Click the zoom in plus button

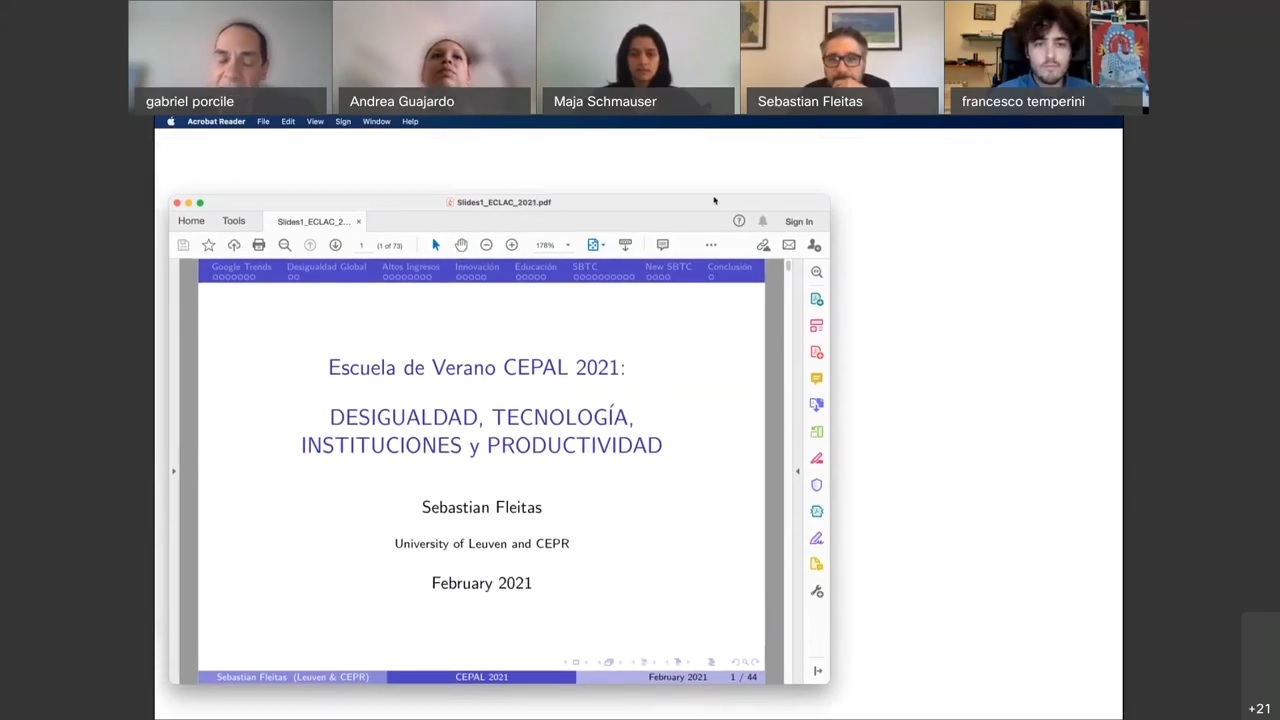(x=511, y=245)
